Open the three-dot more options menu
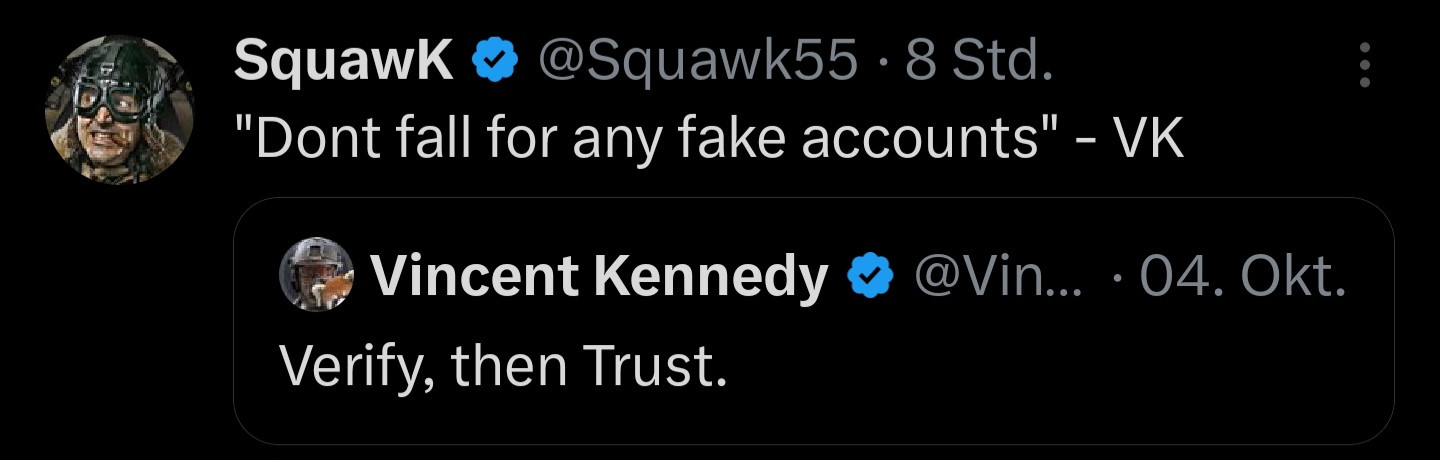The width and height of the screenshot is (1440, 460). point(1365,65)
